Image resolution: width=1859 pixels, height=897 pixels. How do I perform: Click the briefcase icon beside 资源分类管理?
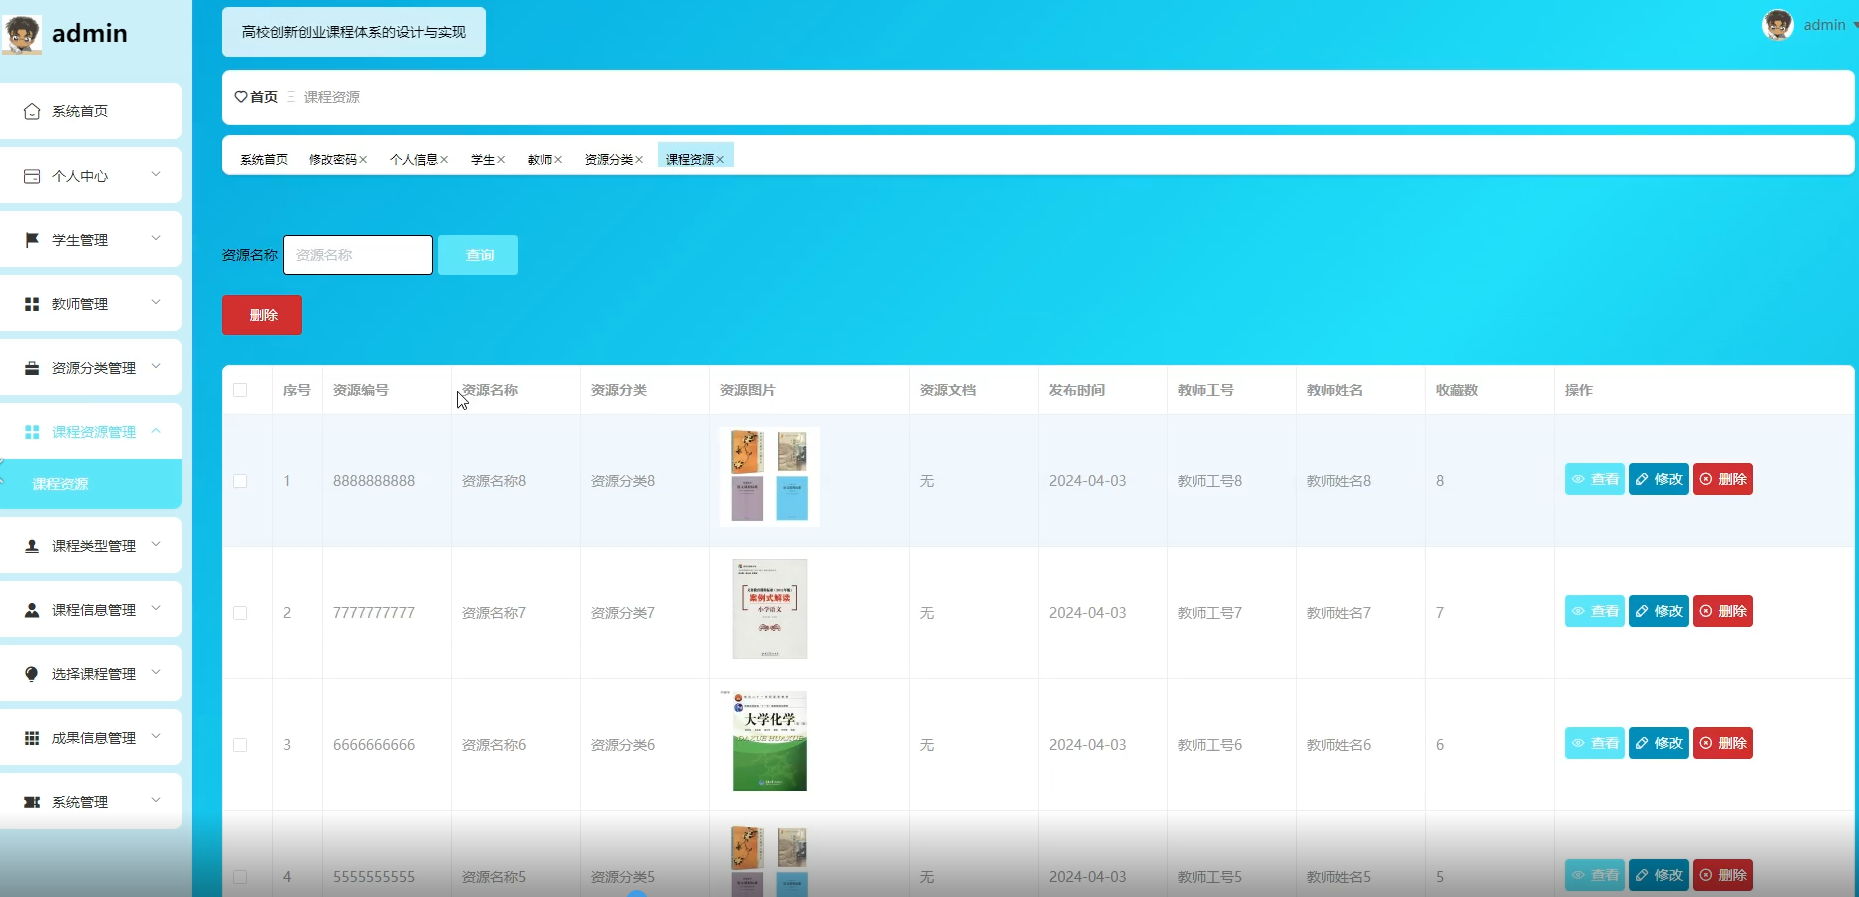click(32, 368)
